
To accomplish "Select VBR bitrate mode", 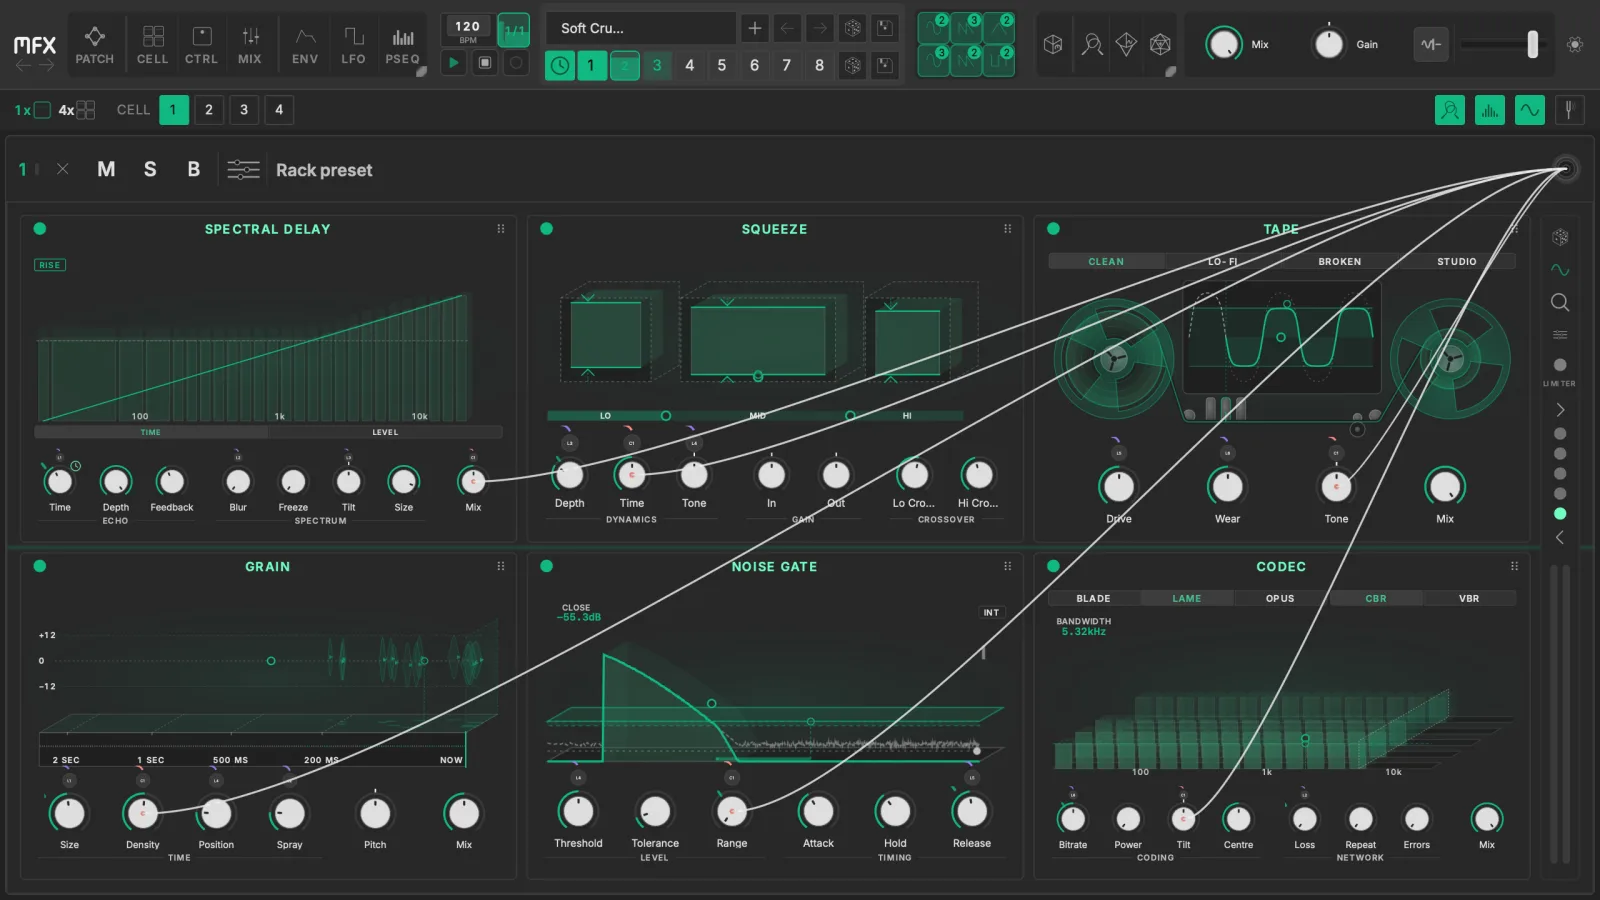I will [1469, 598].
